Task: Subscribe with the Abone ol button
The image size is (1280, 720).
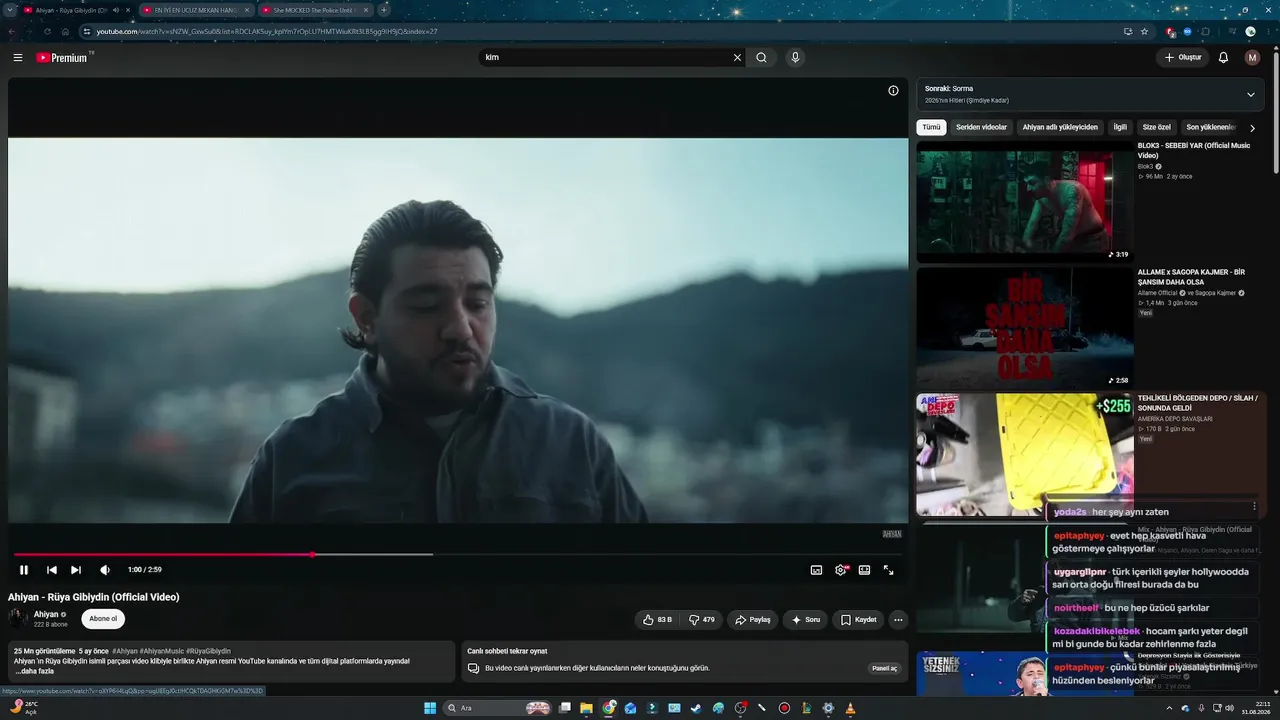Action: coord(103,619)
